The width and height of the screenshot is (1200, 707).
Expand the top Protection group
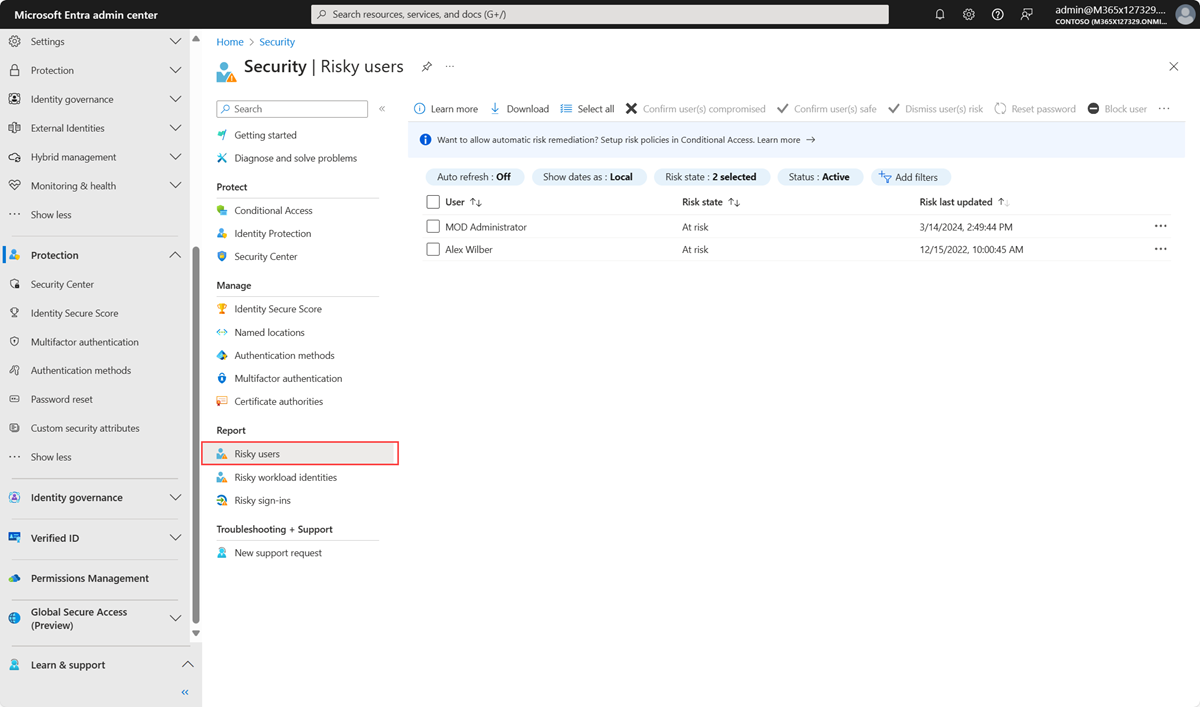tap(175, 70)
